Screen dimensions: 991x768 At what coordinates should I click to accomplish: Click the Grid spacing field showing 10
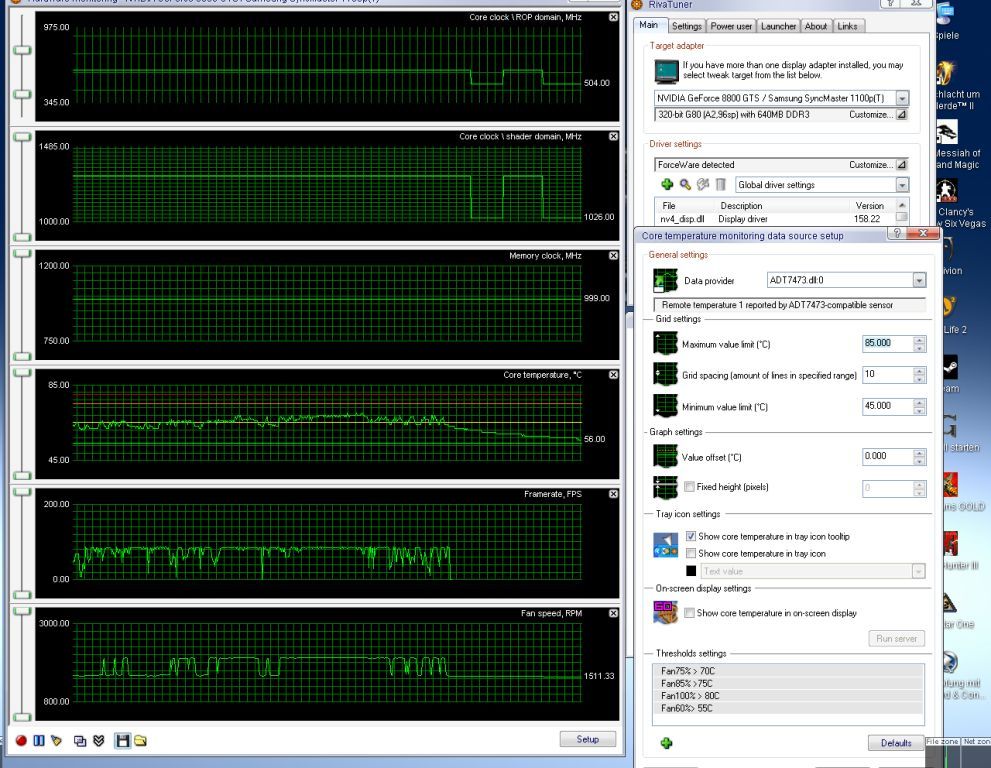tap(888, 374)
